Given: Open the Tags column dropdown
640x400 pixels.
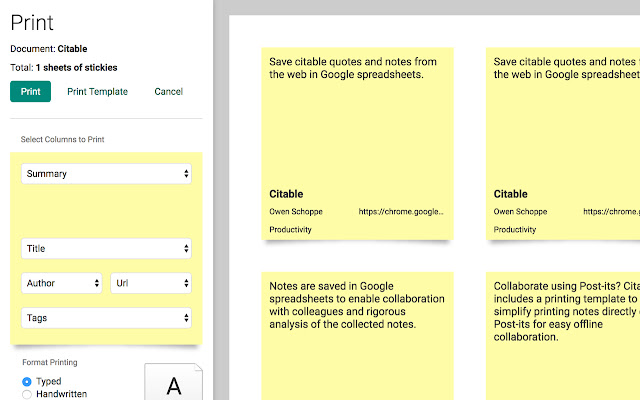Looking at the screenshot, I should click(106, 318).
